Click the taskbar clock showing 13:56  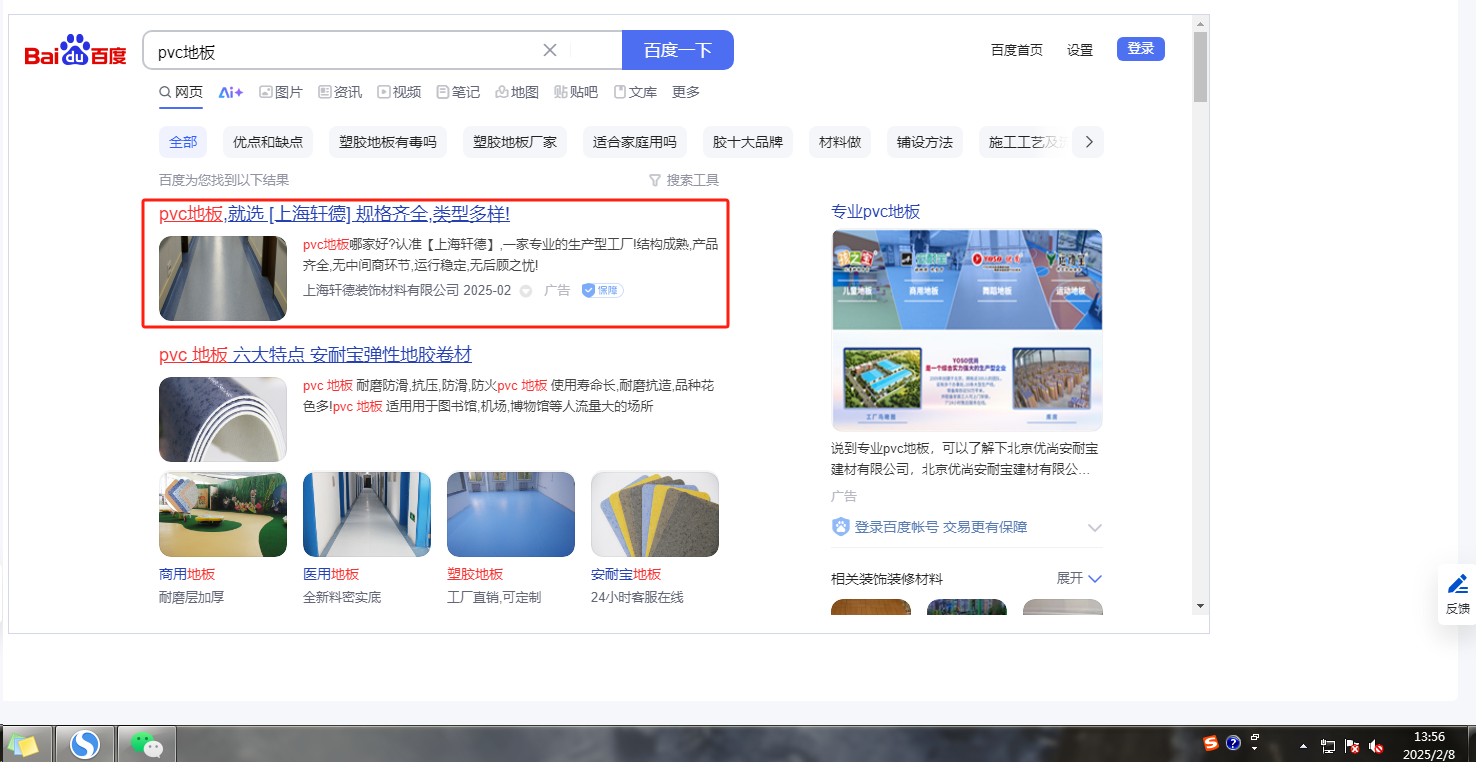click(1430, 746)
